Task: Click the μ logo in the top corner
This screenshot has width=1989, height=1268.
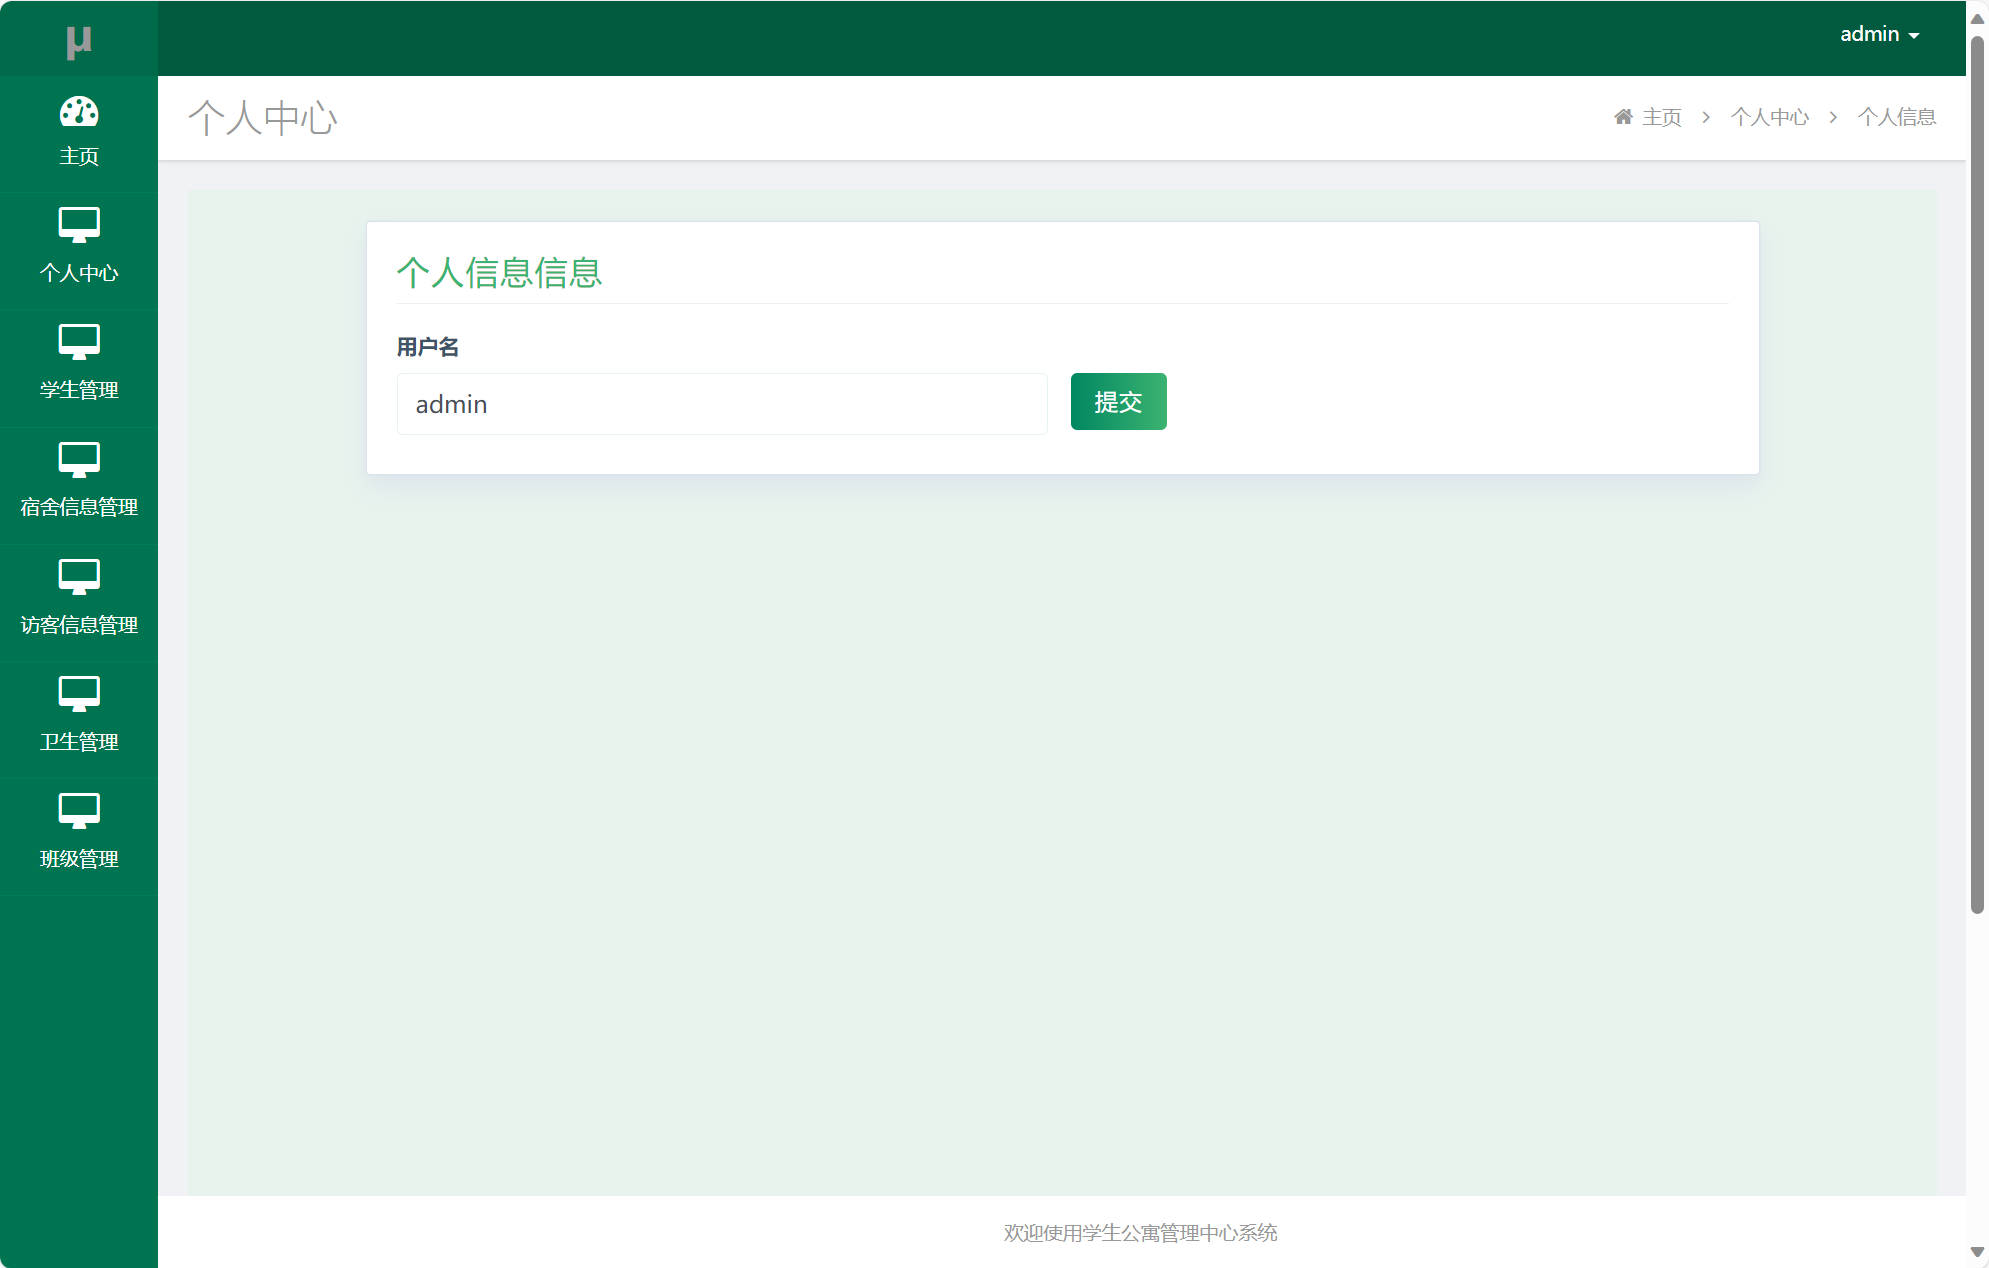Action: (x=79, y=39)
